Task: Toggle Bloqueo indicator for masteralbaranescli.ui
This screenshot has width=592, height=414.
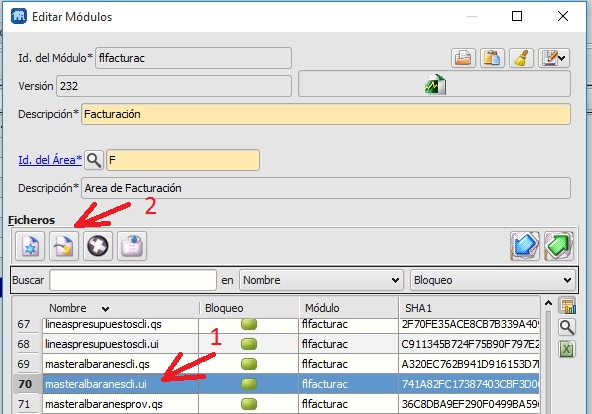Action: [249, 384]
